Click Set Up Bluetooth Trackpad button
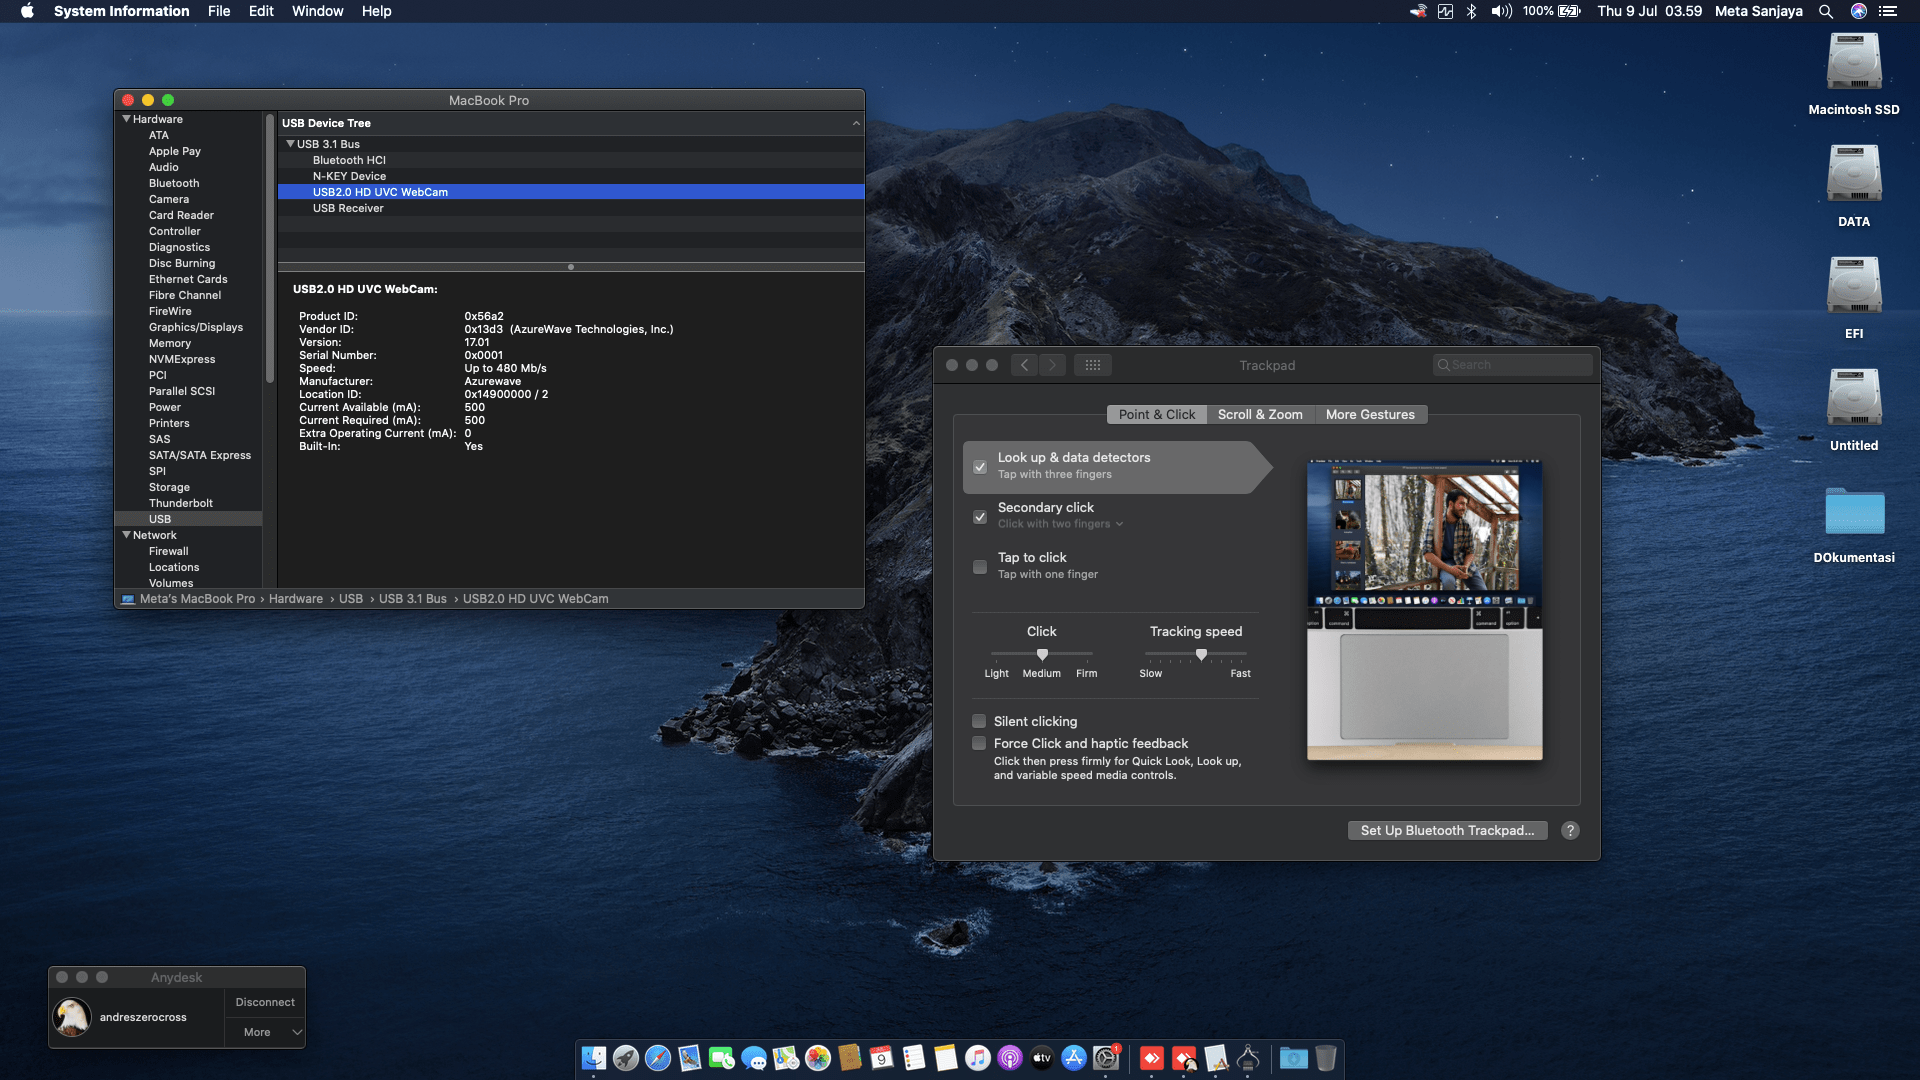This screenshot has width=1920, height=1080. [1447, 830]
